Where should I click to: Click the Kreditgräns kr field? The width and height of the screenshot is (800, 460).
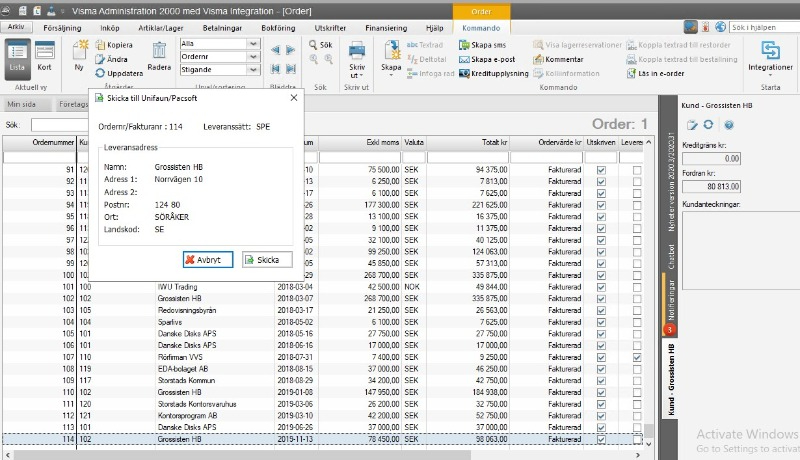click(x=711, y=159)
